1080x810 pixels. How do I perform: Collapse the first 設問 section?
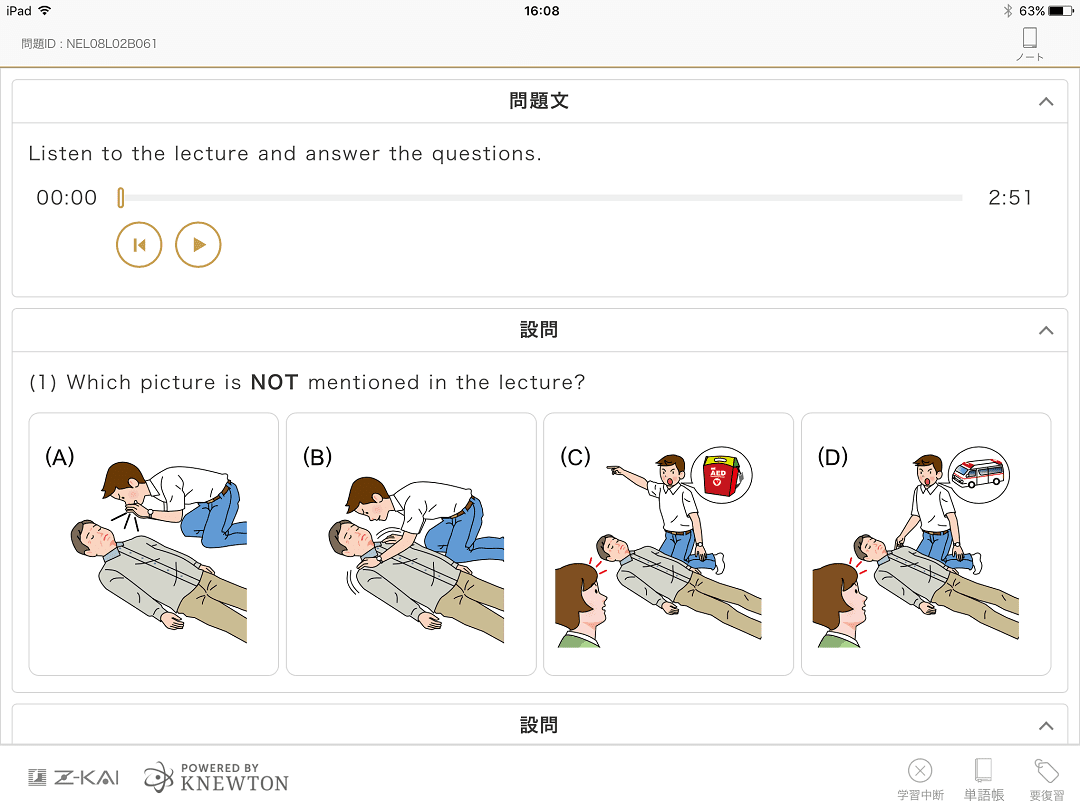coord(1046,331)
